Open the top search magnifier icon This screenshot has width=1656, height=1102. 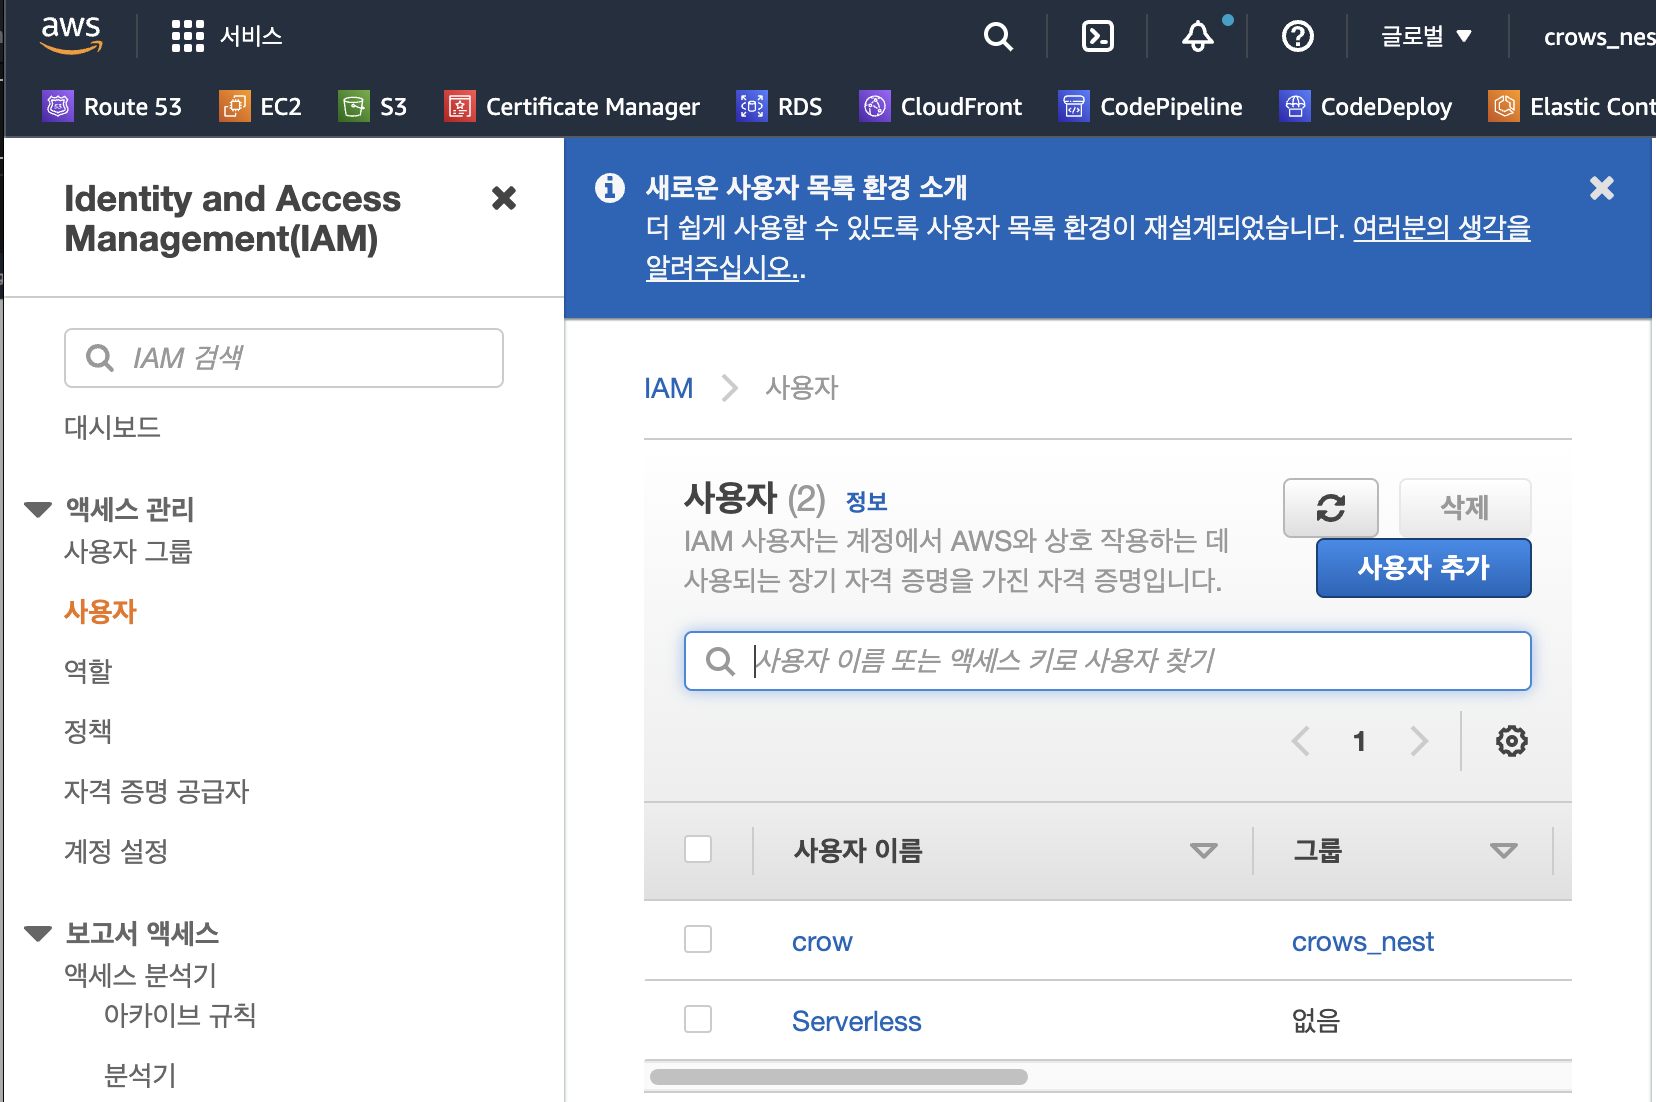tap(998, 37)
